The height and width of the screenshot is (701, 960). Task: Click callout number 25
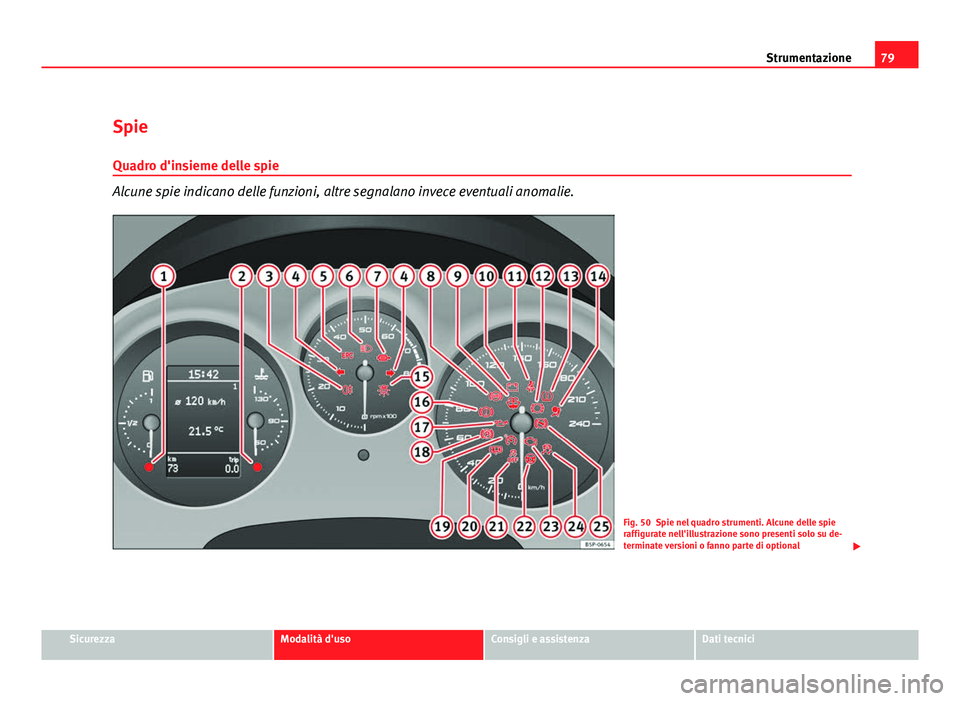pyautogui.click(x=601, y=527)
